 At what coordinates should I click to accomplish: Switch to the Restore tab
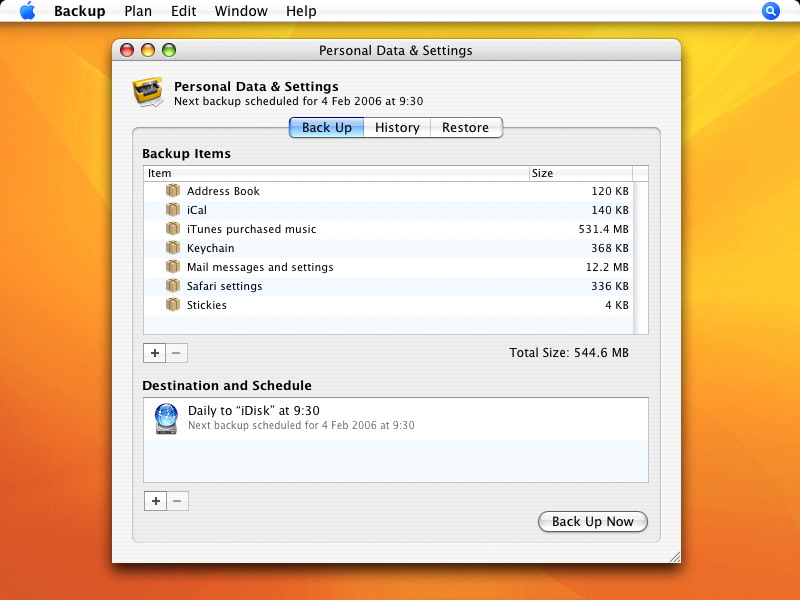point(465,127)
